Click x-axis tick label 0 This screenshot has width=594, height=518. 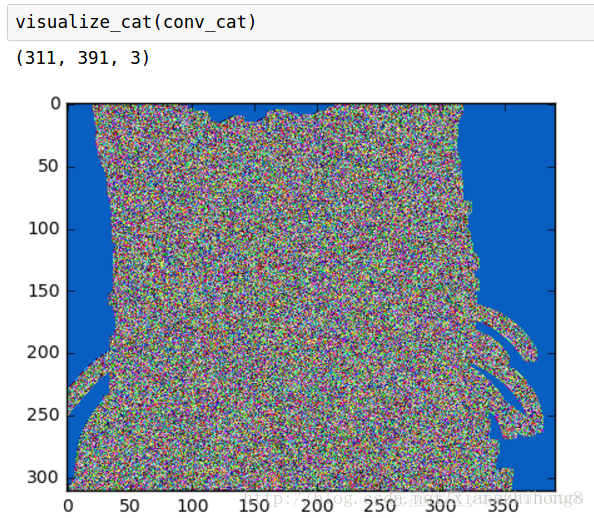68,506
